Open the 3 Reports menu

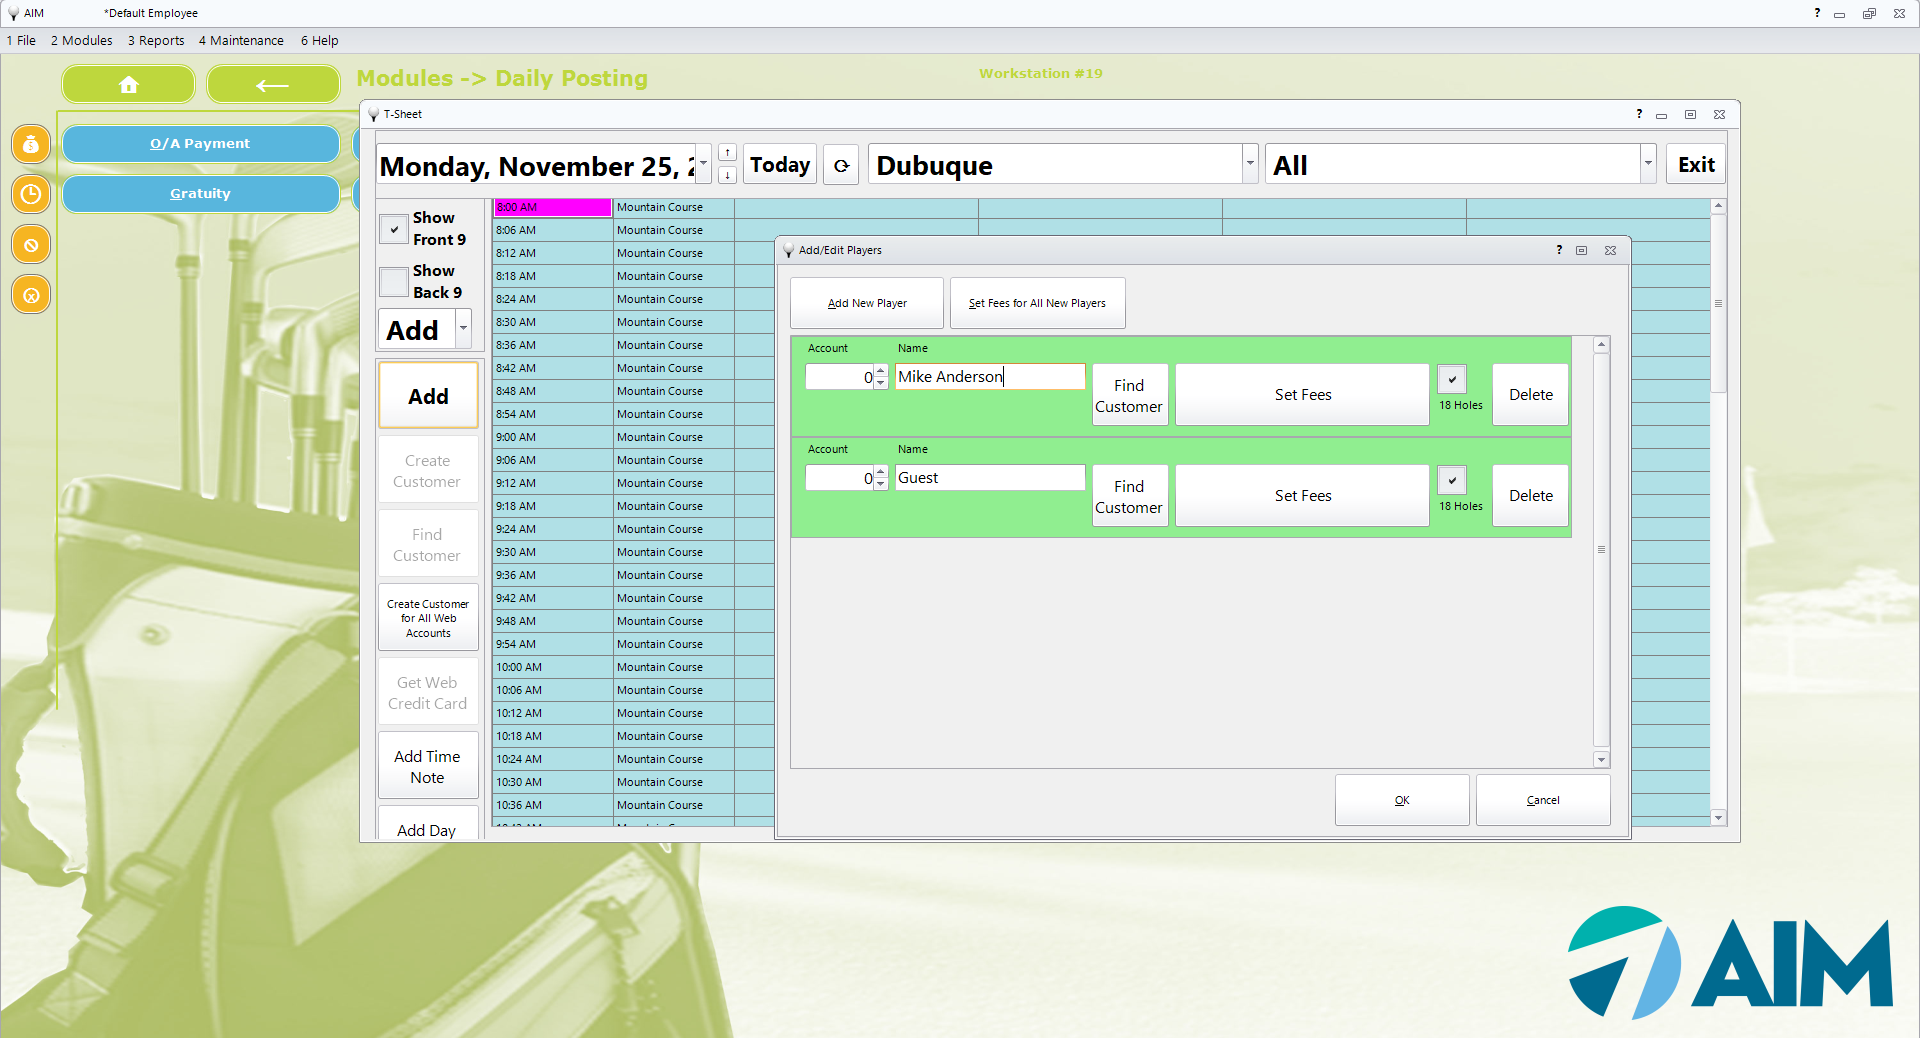coord(156,40)
